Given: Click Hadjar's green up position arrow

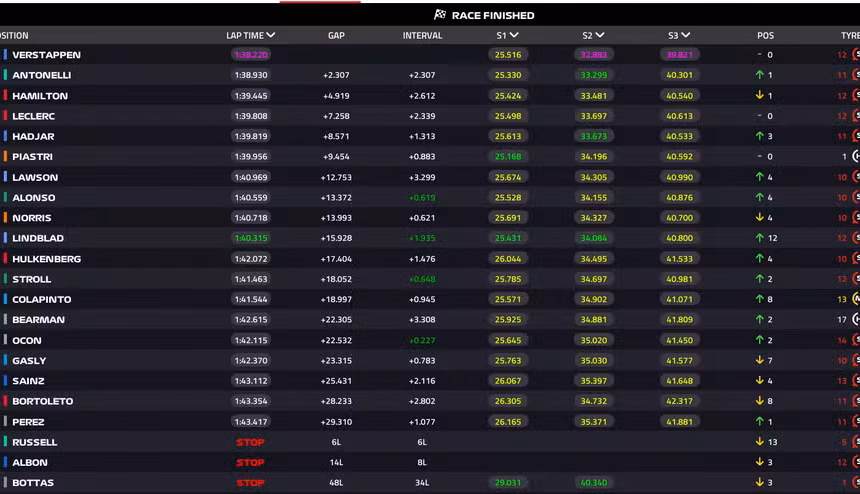Looking at the screenshot, I should pos(760,136).
